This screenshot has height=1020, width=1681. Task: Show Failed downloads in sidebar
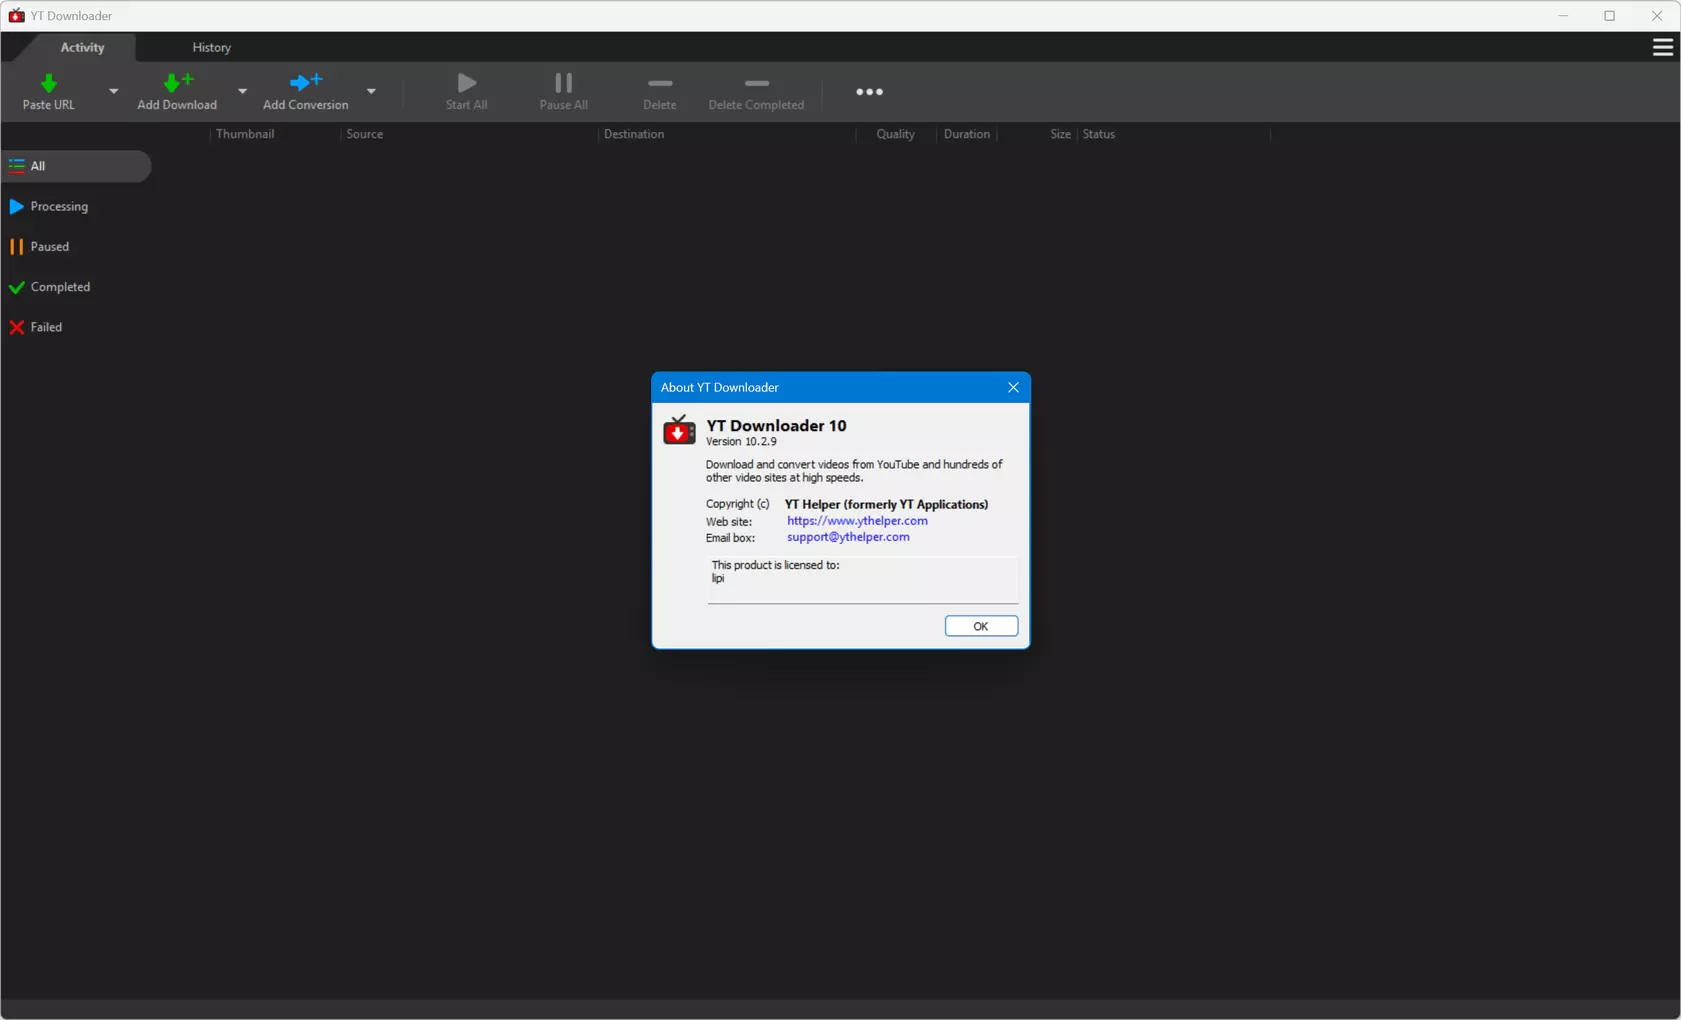pyautogui.click(x=45, y=327)
